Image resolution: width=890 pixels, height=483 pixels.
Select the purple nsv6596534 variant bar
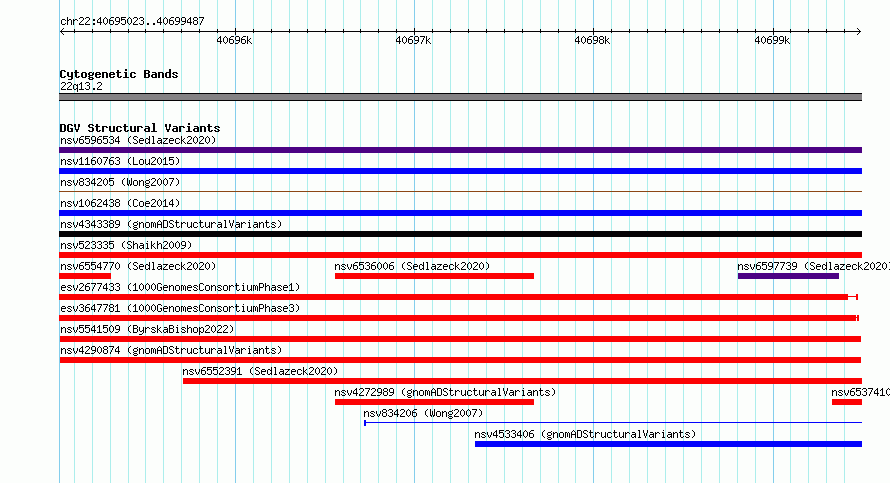(x=460, y=150)
